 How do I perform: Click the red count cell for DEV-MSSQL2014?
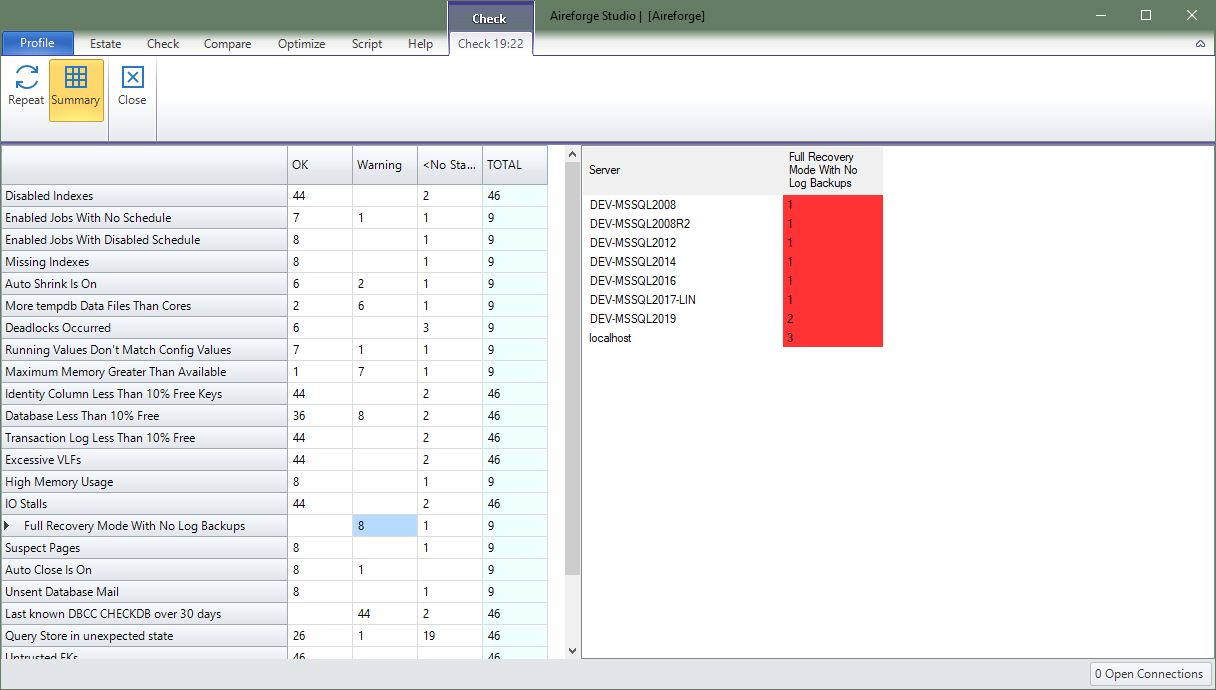point(832,261)
